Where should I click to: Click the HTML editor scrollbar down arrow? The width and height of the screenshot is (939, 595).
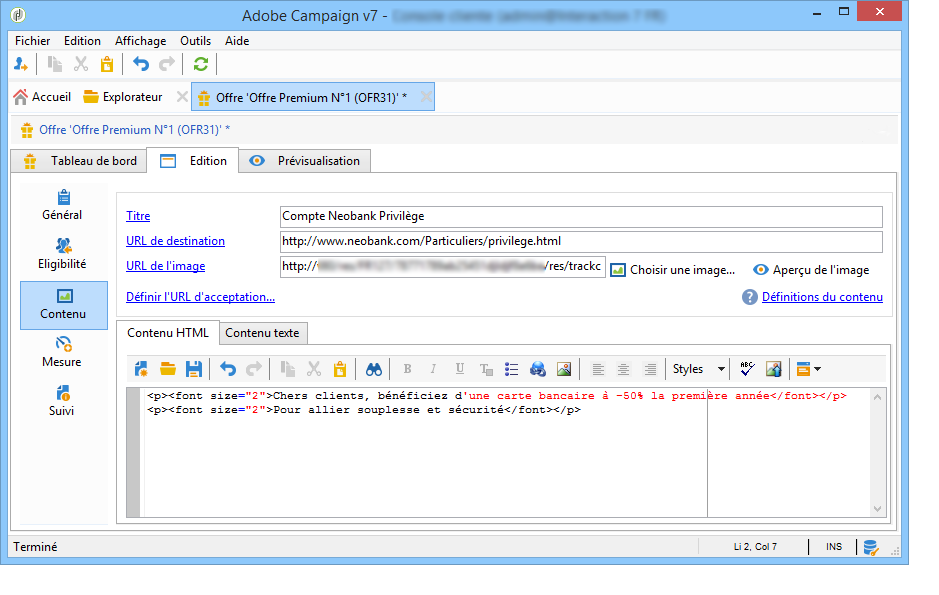pyautogui.click(x=877, y=509)
